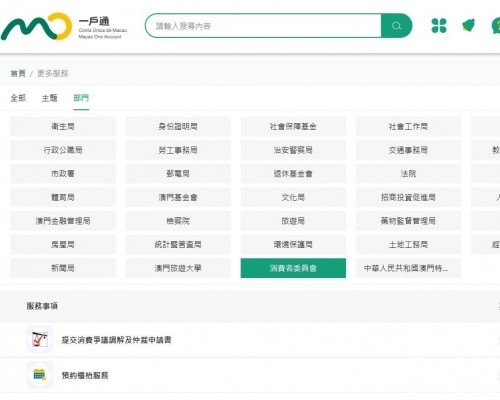Screen dimensions: 500x400
Task: Open the four-leaf apps grid icon
Action: click(439, 26)
